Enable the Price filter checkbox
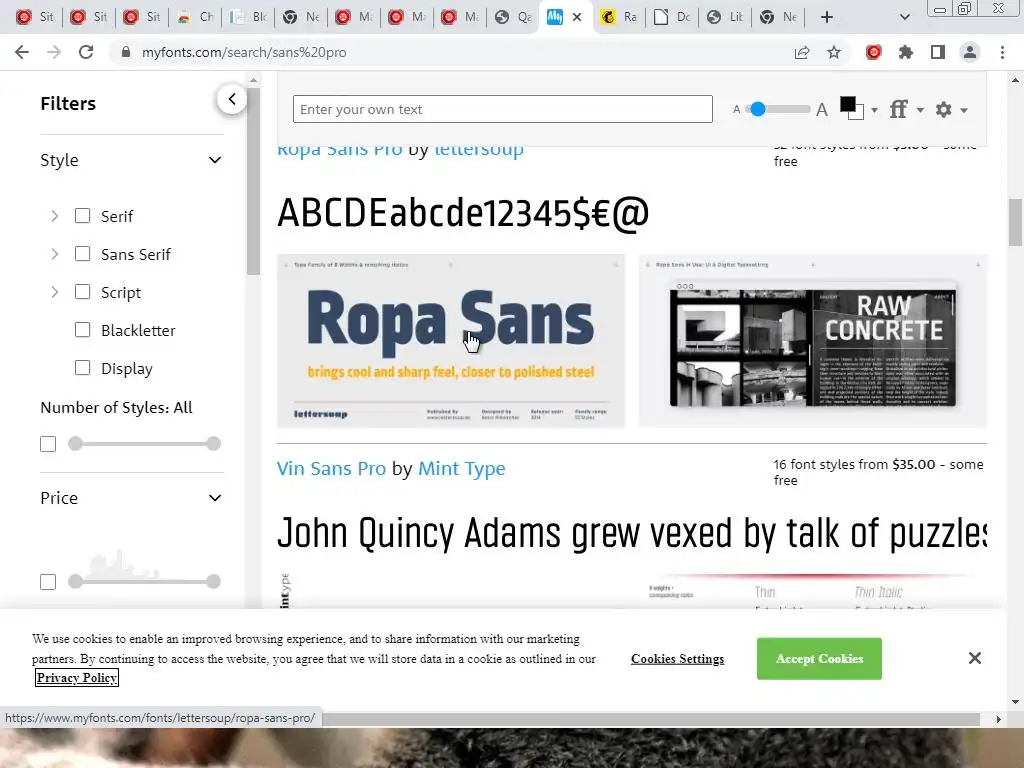1024x768 pixels. click(x=48, y=582)
